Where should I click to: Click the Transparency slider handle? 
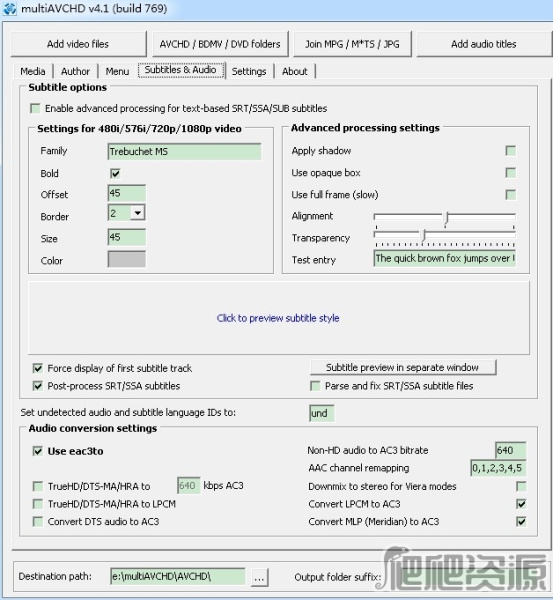(x=423, y=235)
